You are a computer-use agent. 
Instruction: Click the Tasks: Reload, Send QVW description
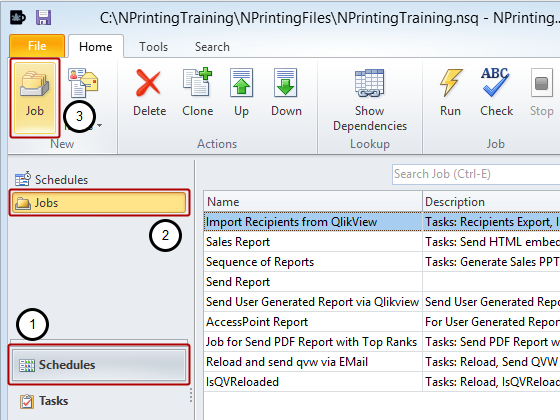(x=491, y=362)
